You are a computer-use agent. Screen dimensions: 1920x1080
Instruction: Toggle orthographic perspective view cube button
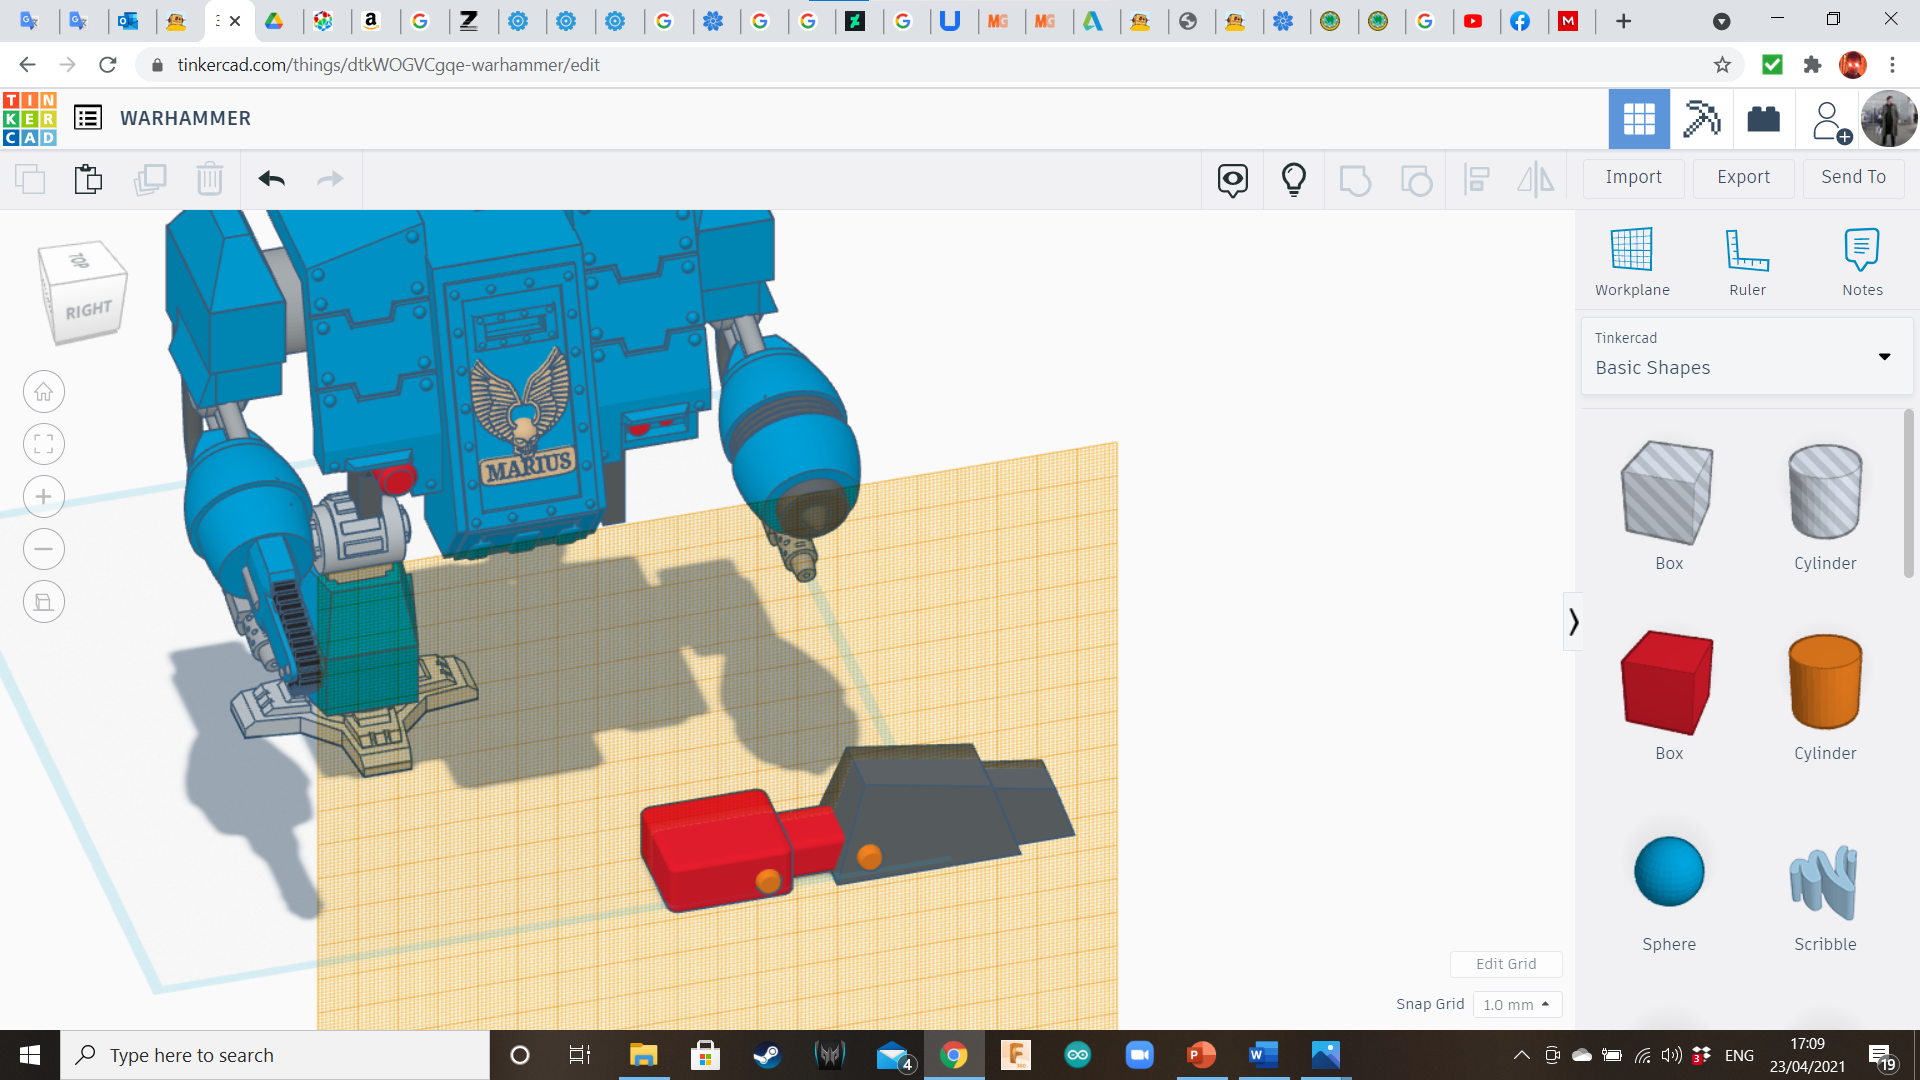pyautogui.click(x=44, y=602)
